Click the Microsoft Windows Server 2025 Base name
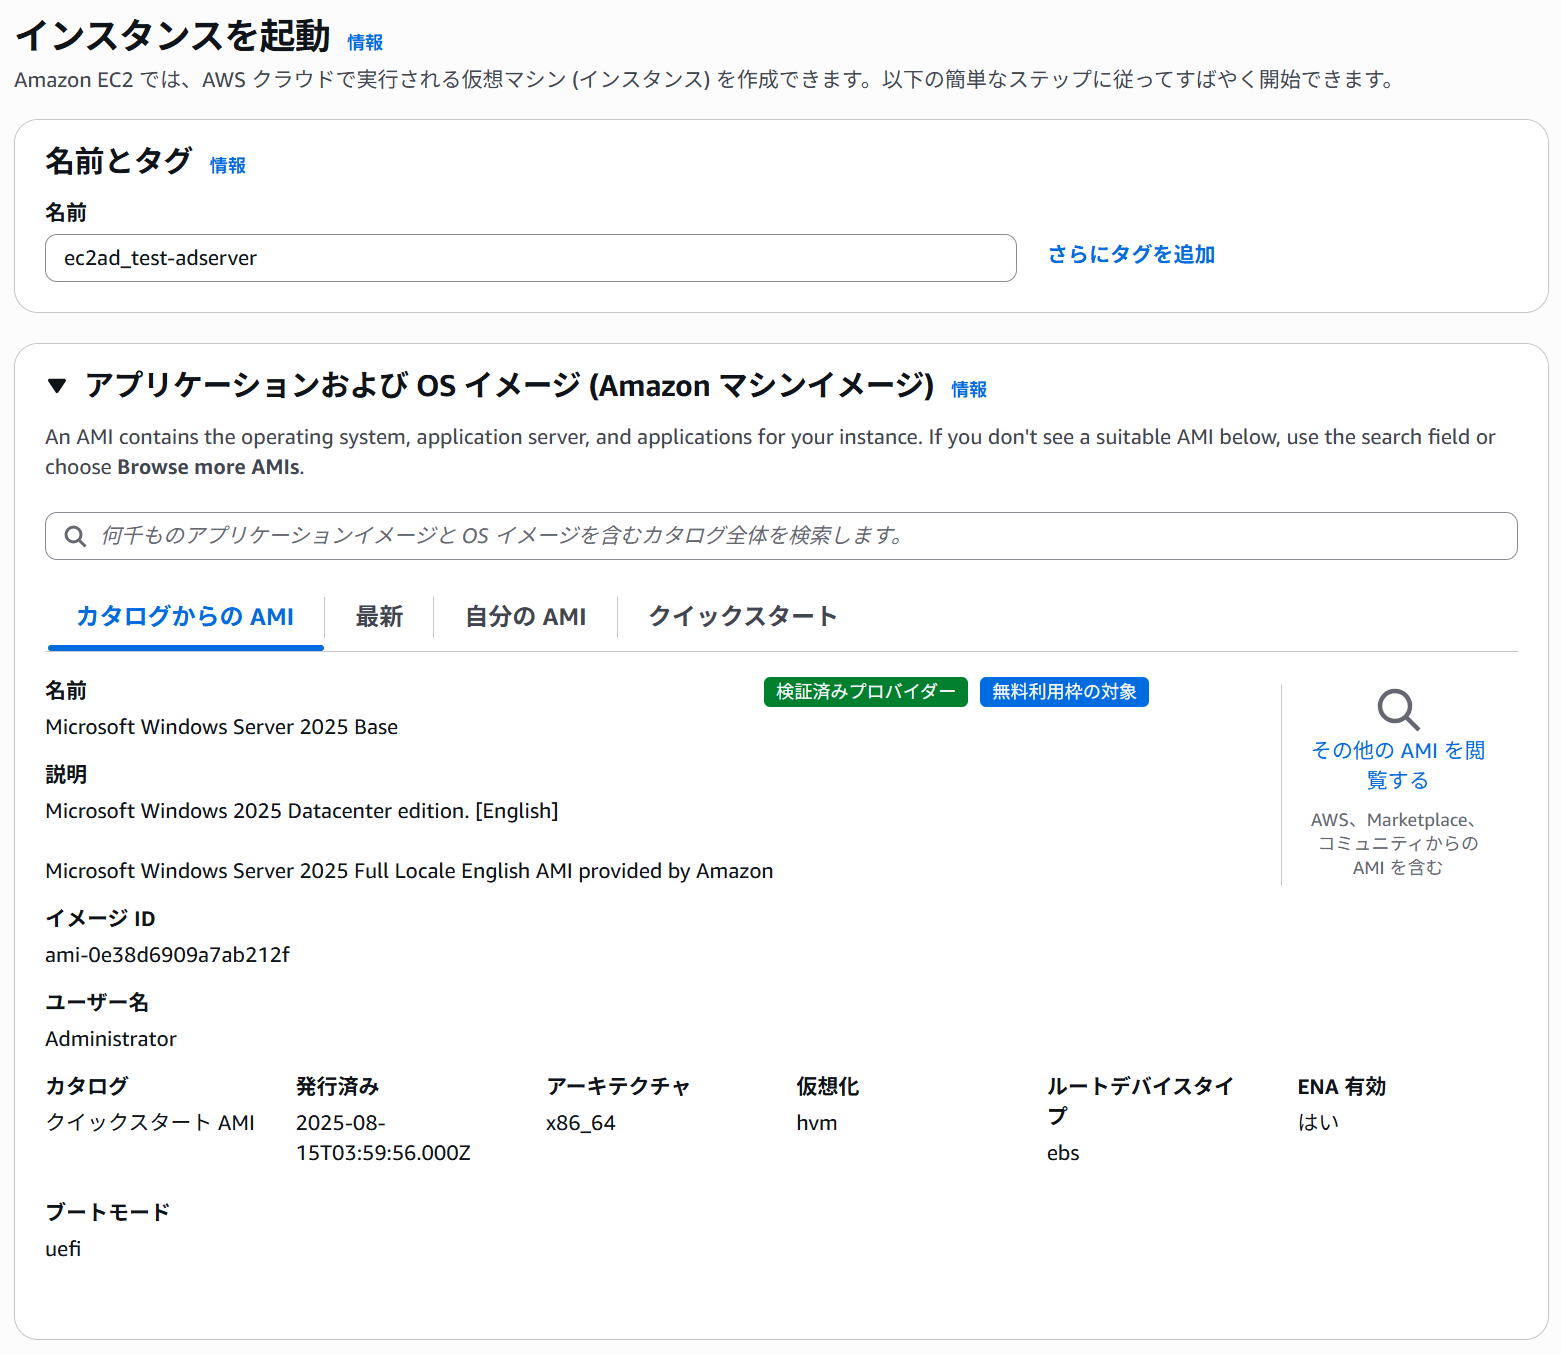 tap(221, 727)
